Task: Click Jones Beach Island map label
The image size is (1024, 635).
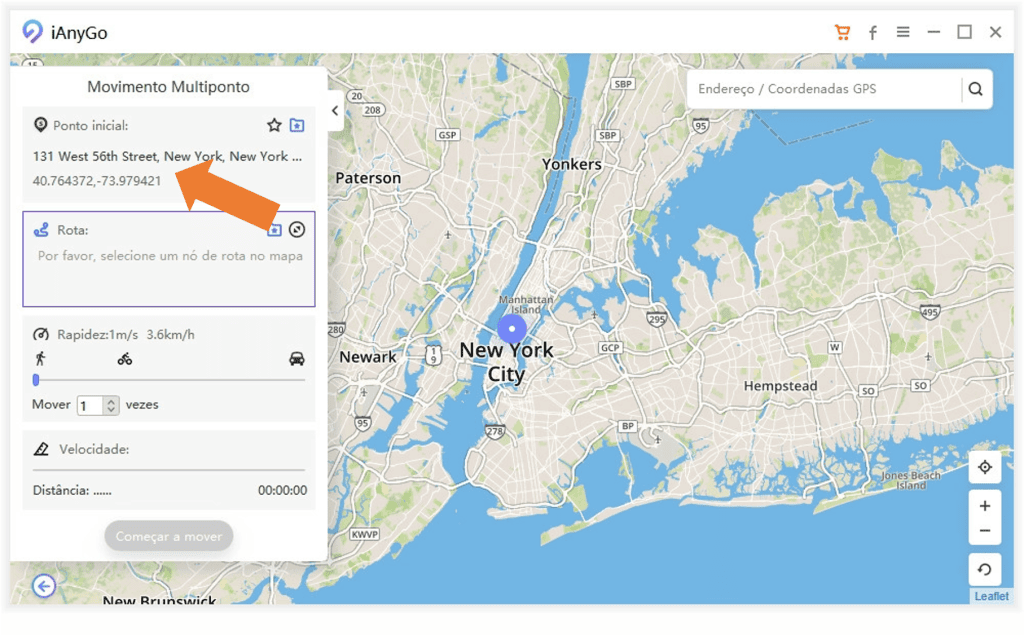Action: [x=910, y=480]
